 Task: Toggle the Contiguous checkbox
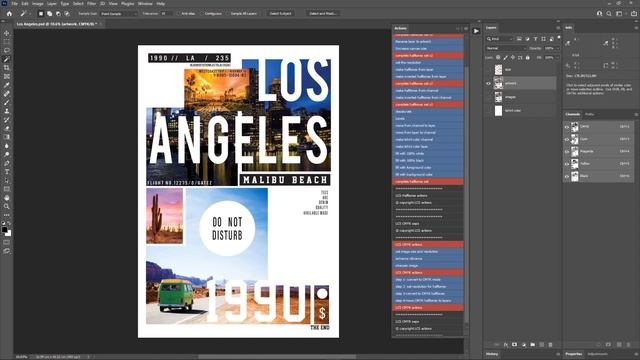(201, 13)
